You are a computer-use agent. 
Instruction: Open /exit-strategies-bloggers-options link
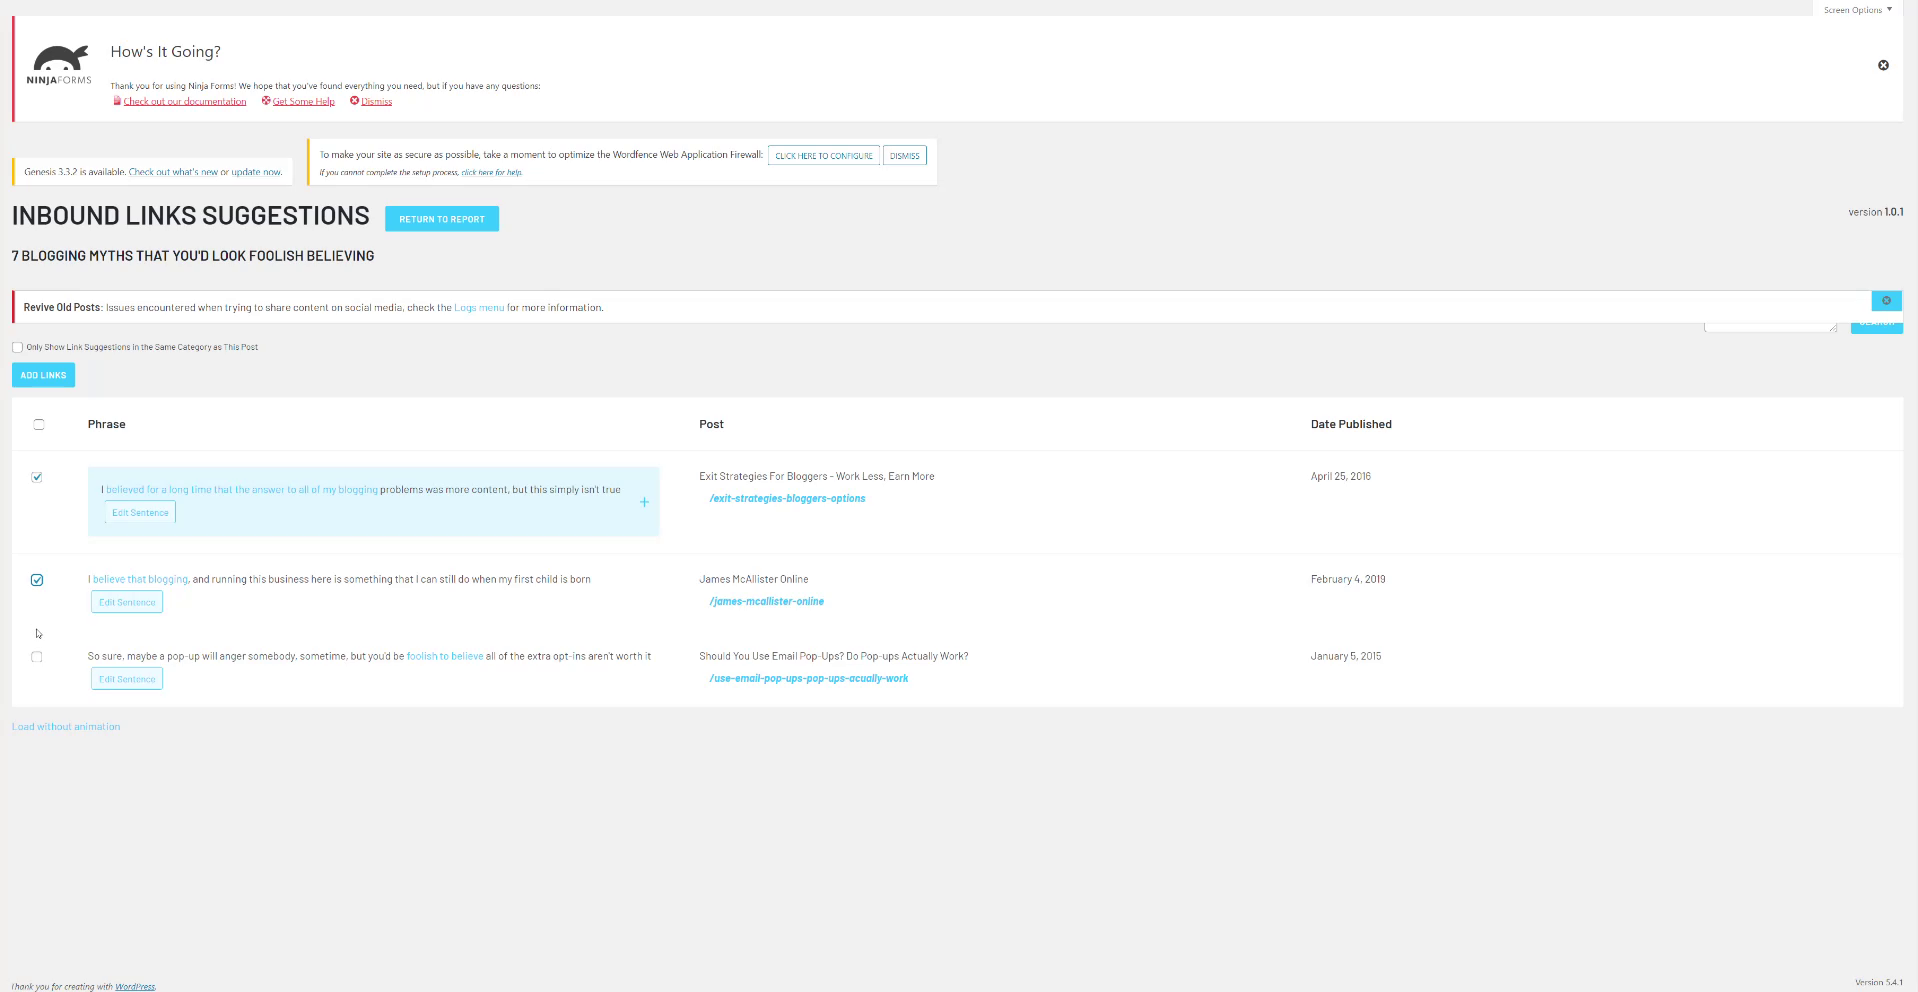tap(787, 498)
